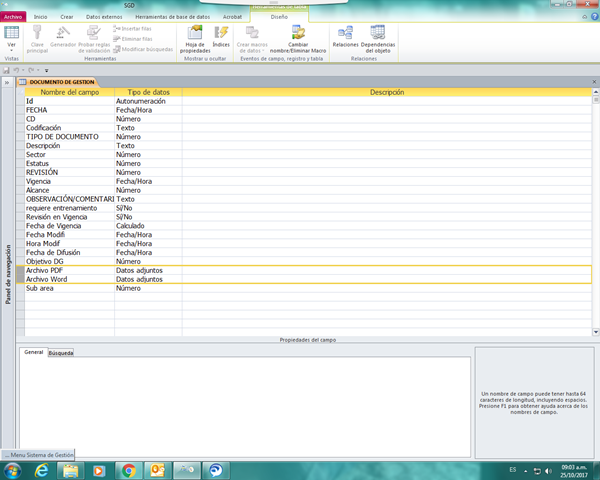
Task: Open Internet Explorer from taskbar
Action: pyautogui.click(x=40, y=469)
